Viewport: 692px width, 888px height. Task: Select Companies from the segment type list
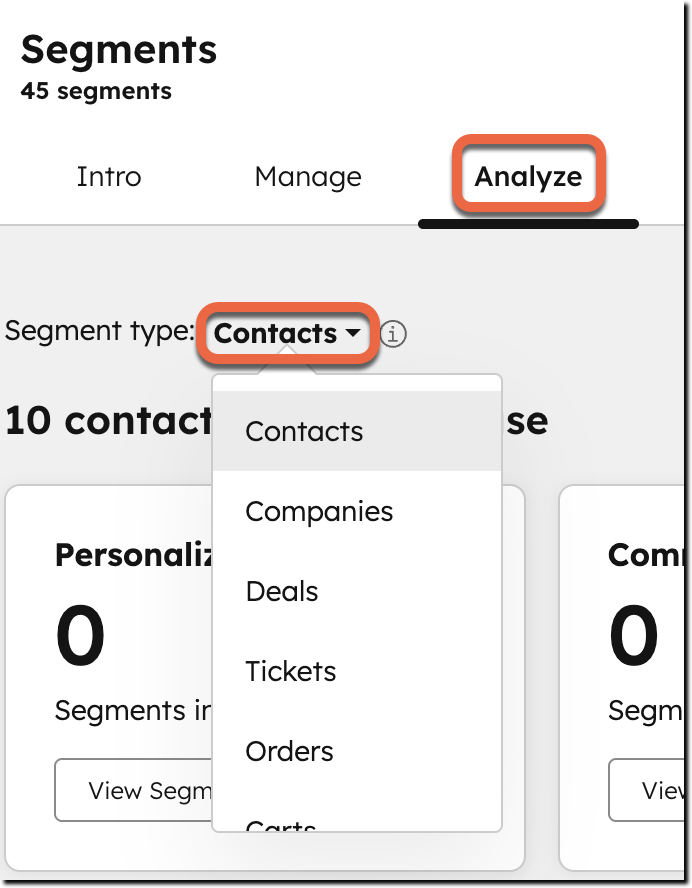[319, 511]
